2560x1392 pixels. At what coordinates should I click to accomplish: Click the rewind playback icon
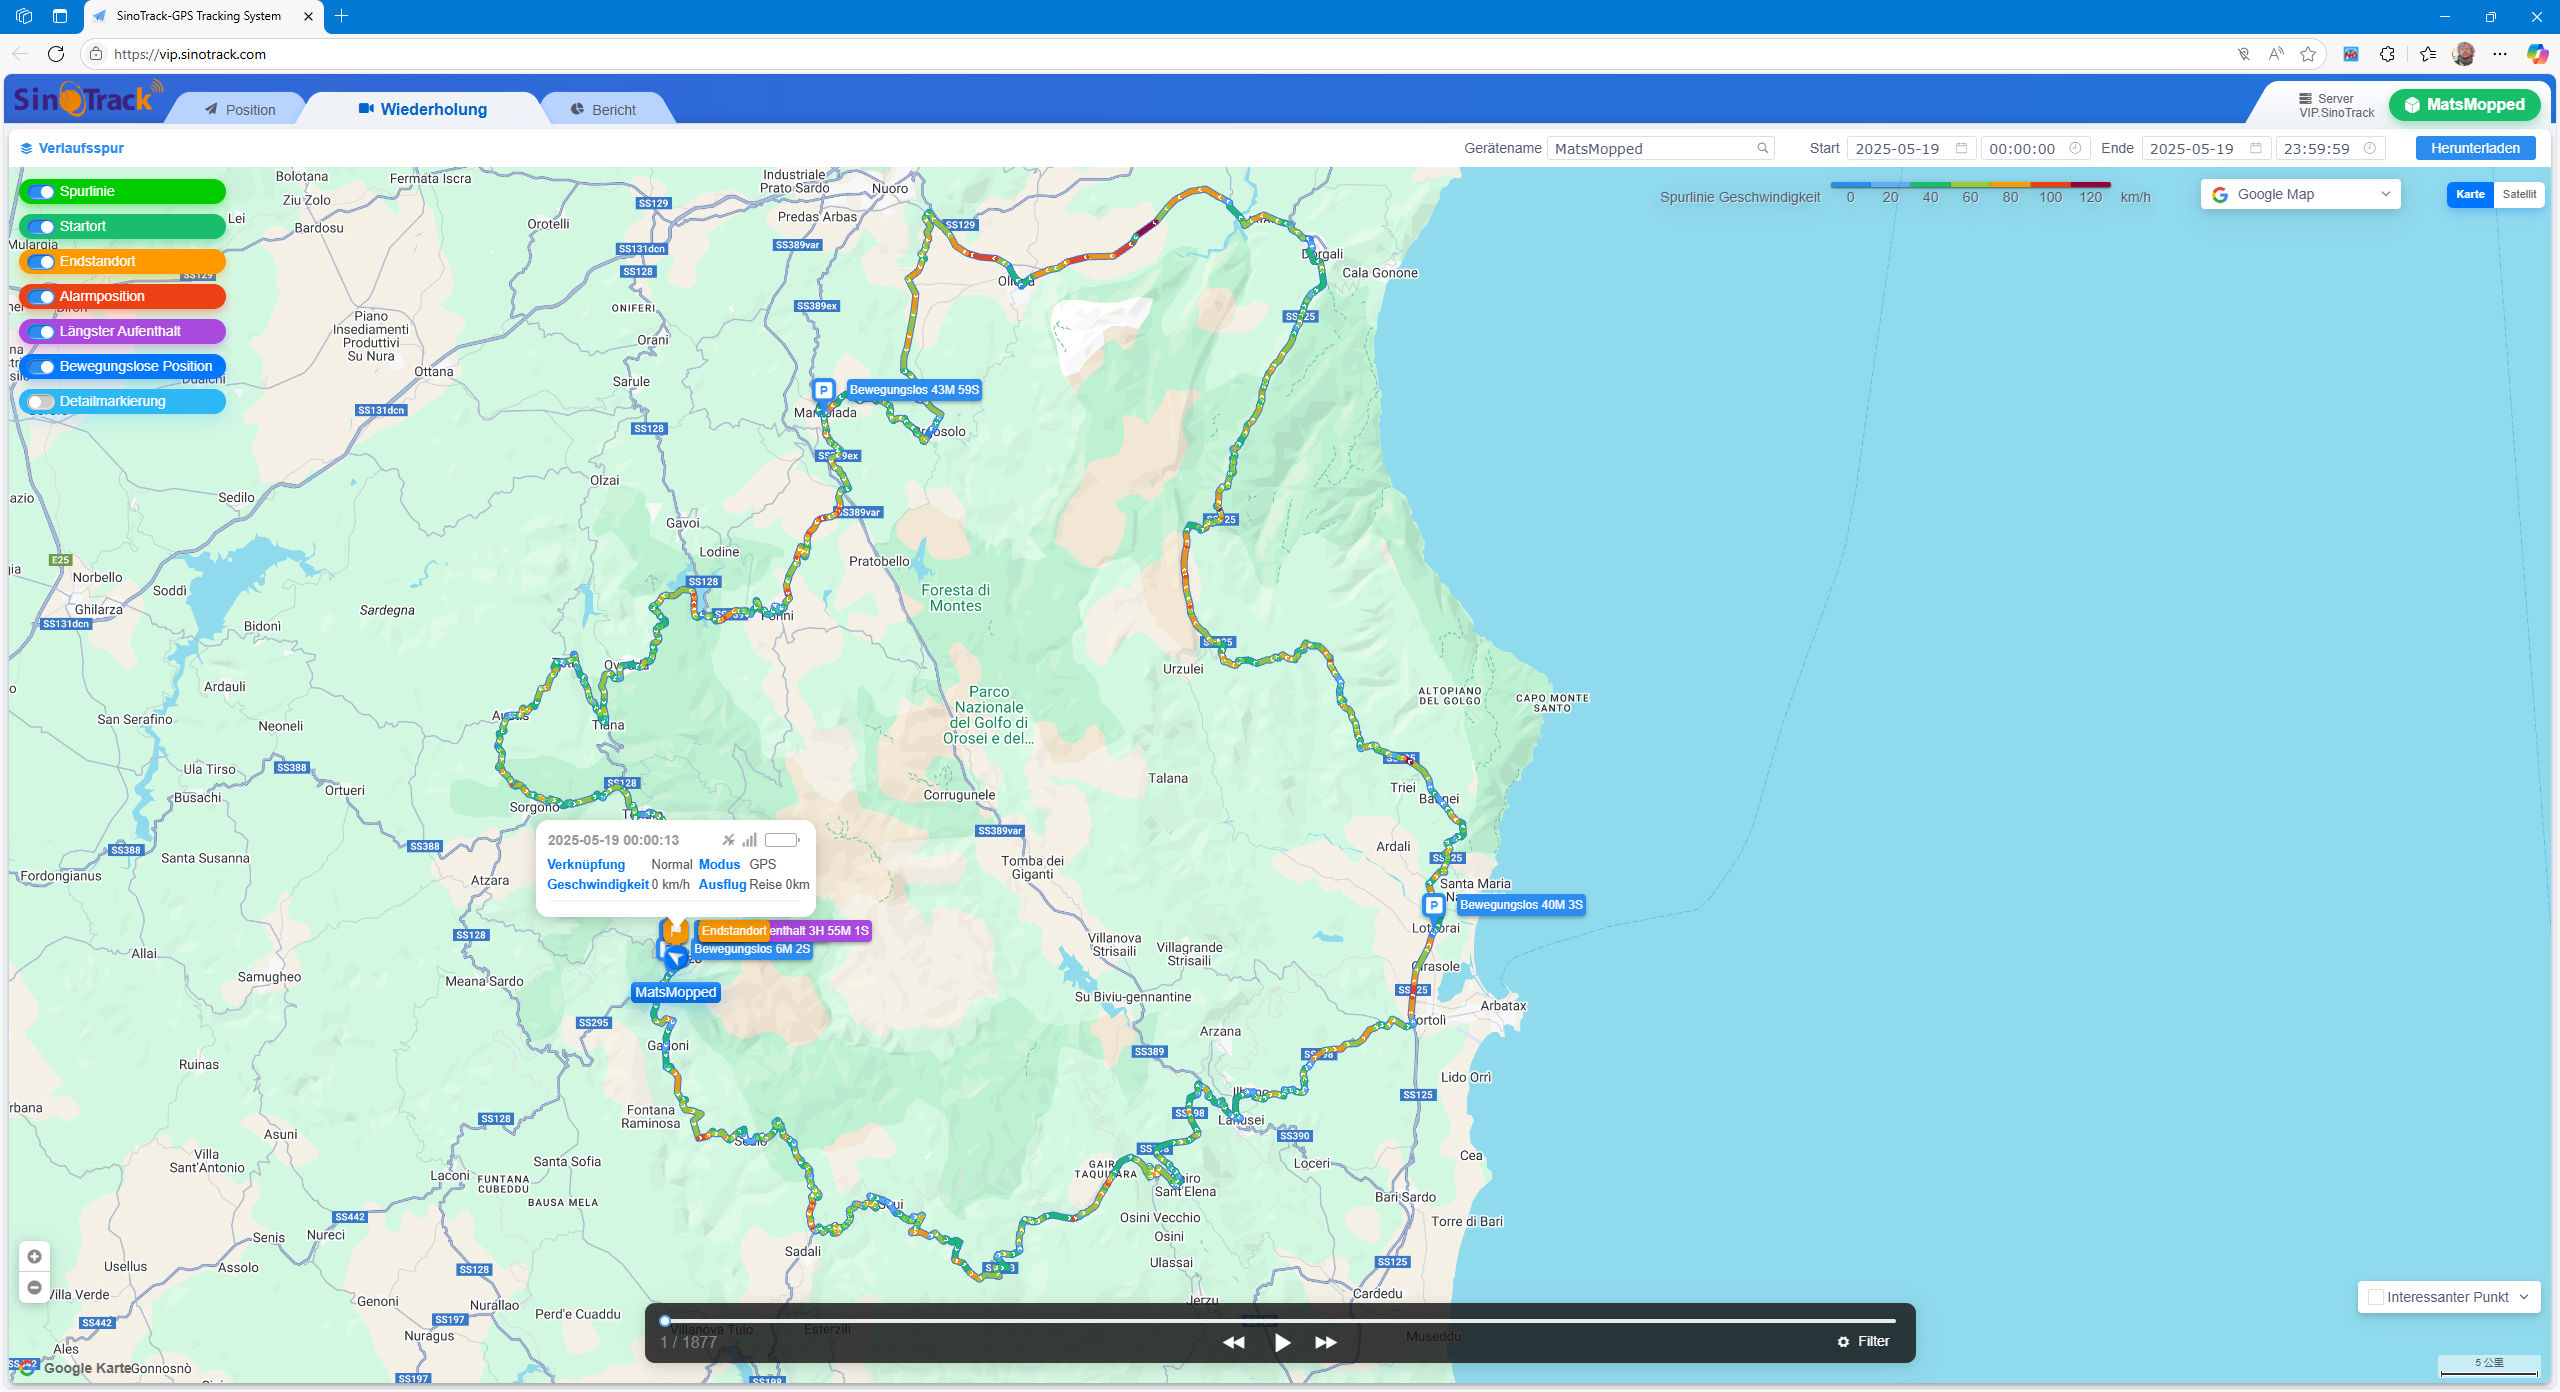click(x=1233, y=1342)
